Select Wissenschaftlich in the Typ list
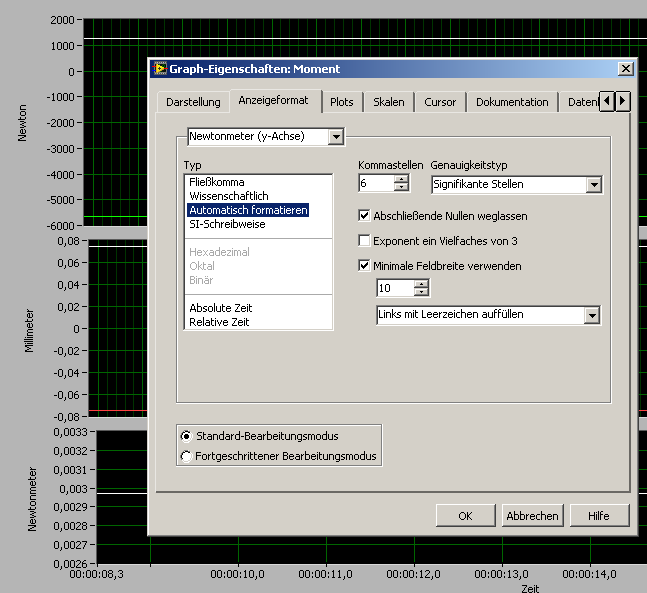Screen dimensions: 647x593 [229, 196]
